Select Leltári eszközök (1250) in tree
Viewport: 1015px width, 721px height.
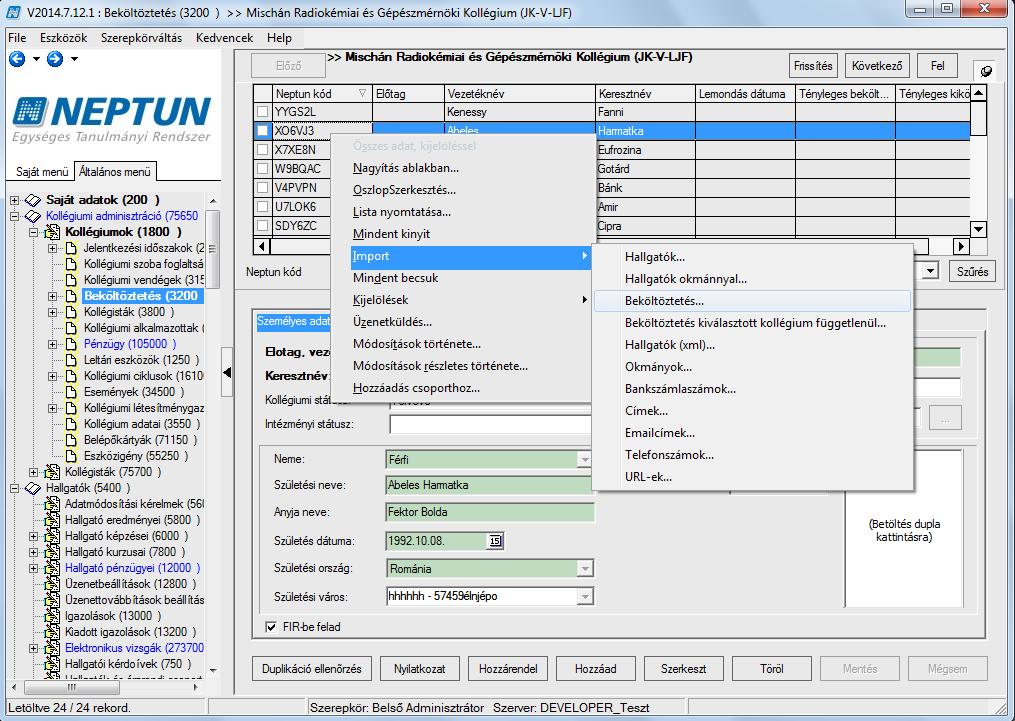pos(141,360)
